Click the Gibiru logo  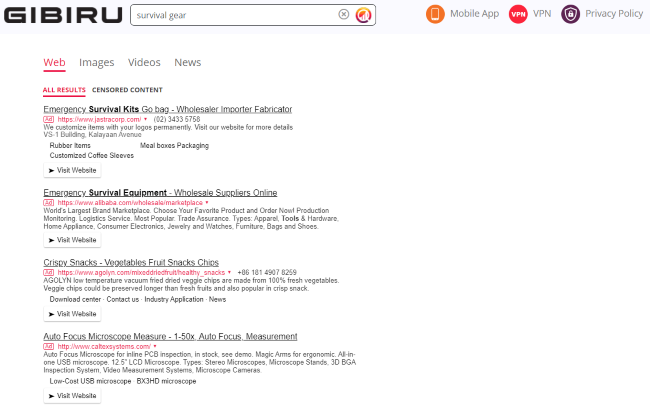point(62,15)
